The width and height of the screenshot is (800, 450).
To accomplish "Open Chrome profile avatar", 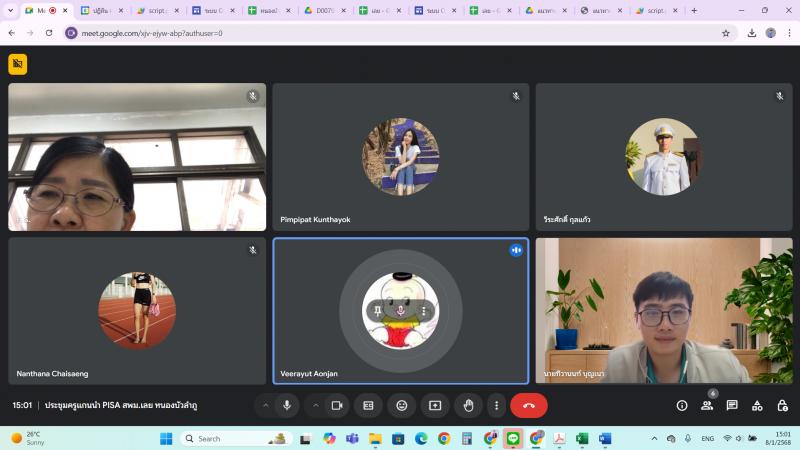I will [770, 33].
